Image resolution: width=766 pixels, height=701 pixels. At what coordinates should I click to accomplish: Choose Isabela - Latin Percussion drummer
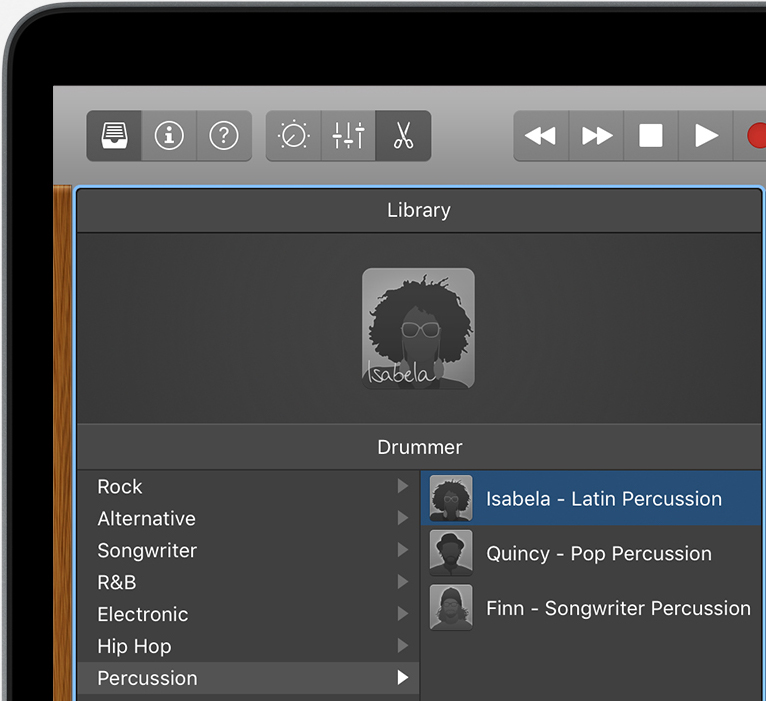click(591, 498)
